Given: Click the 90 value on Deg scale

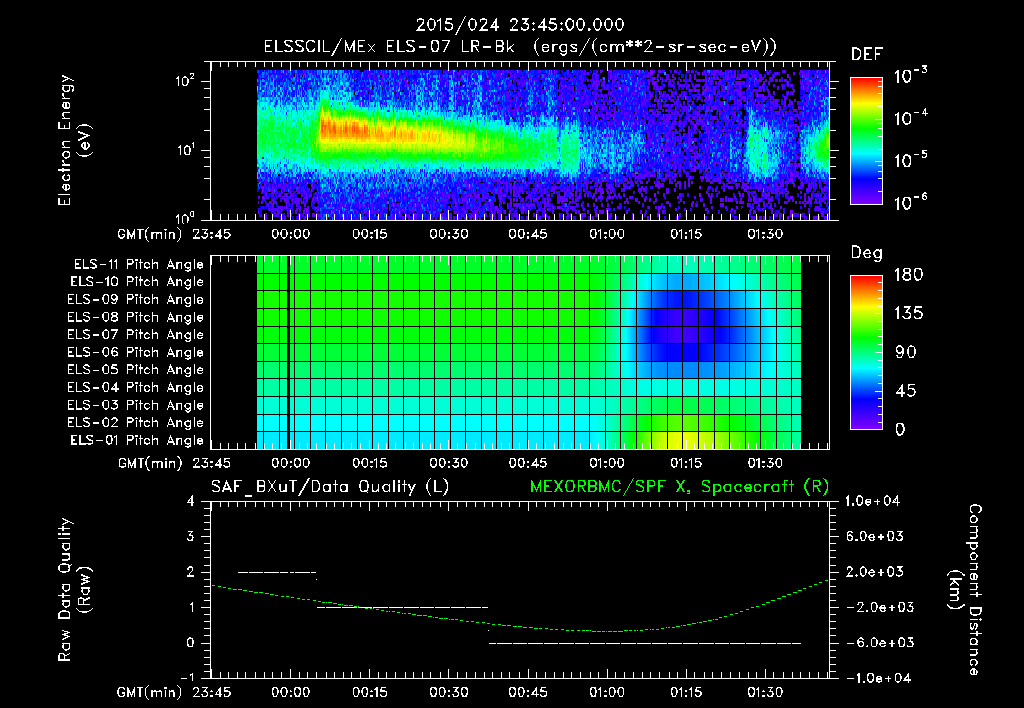Looking at the screenshot, I should [908, 352].
